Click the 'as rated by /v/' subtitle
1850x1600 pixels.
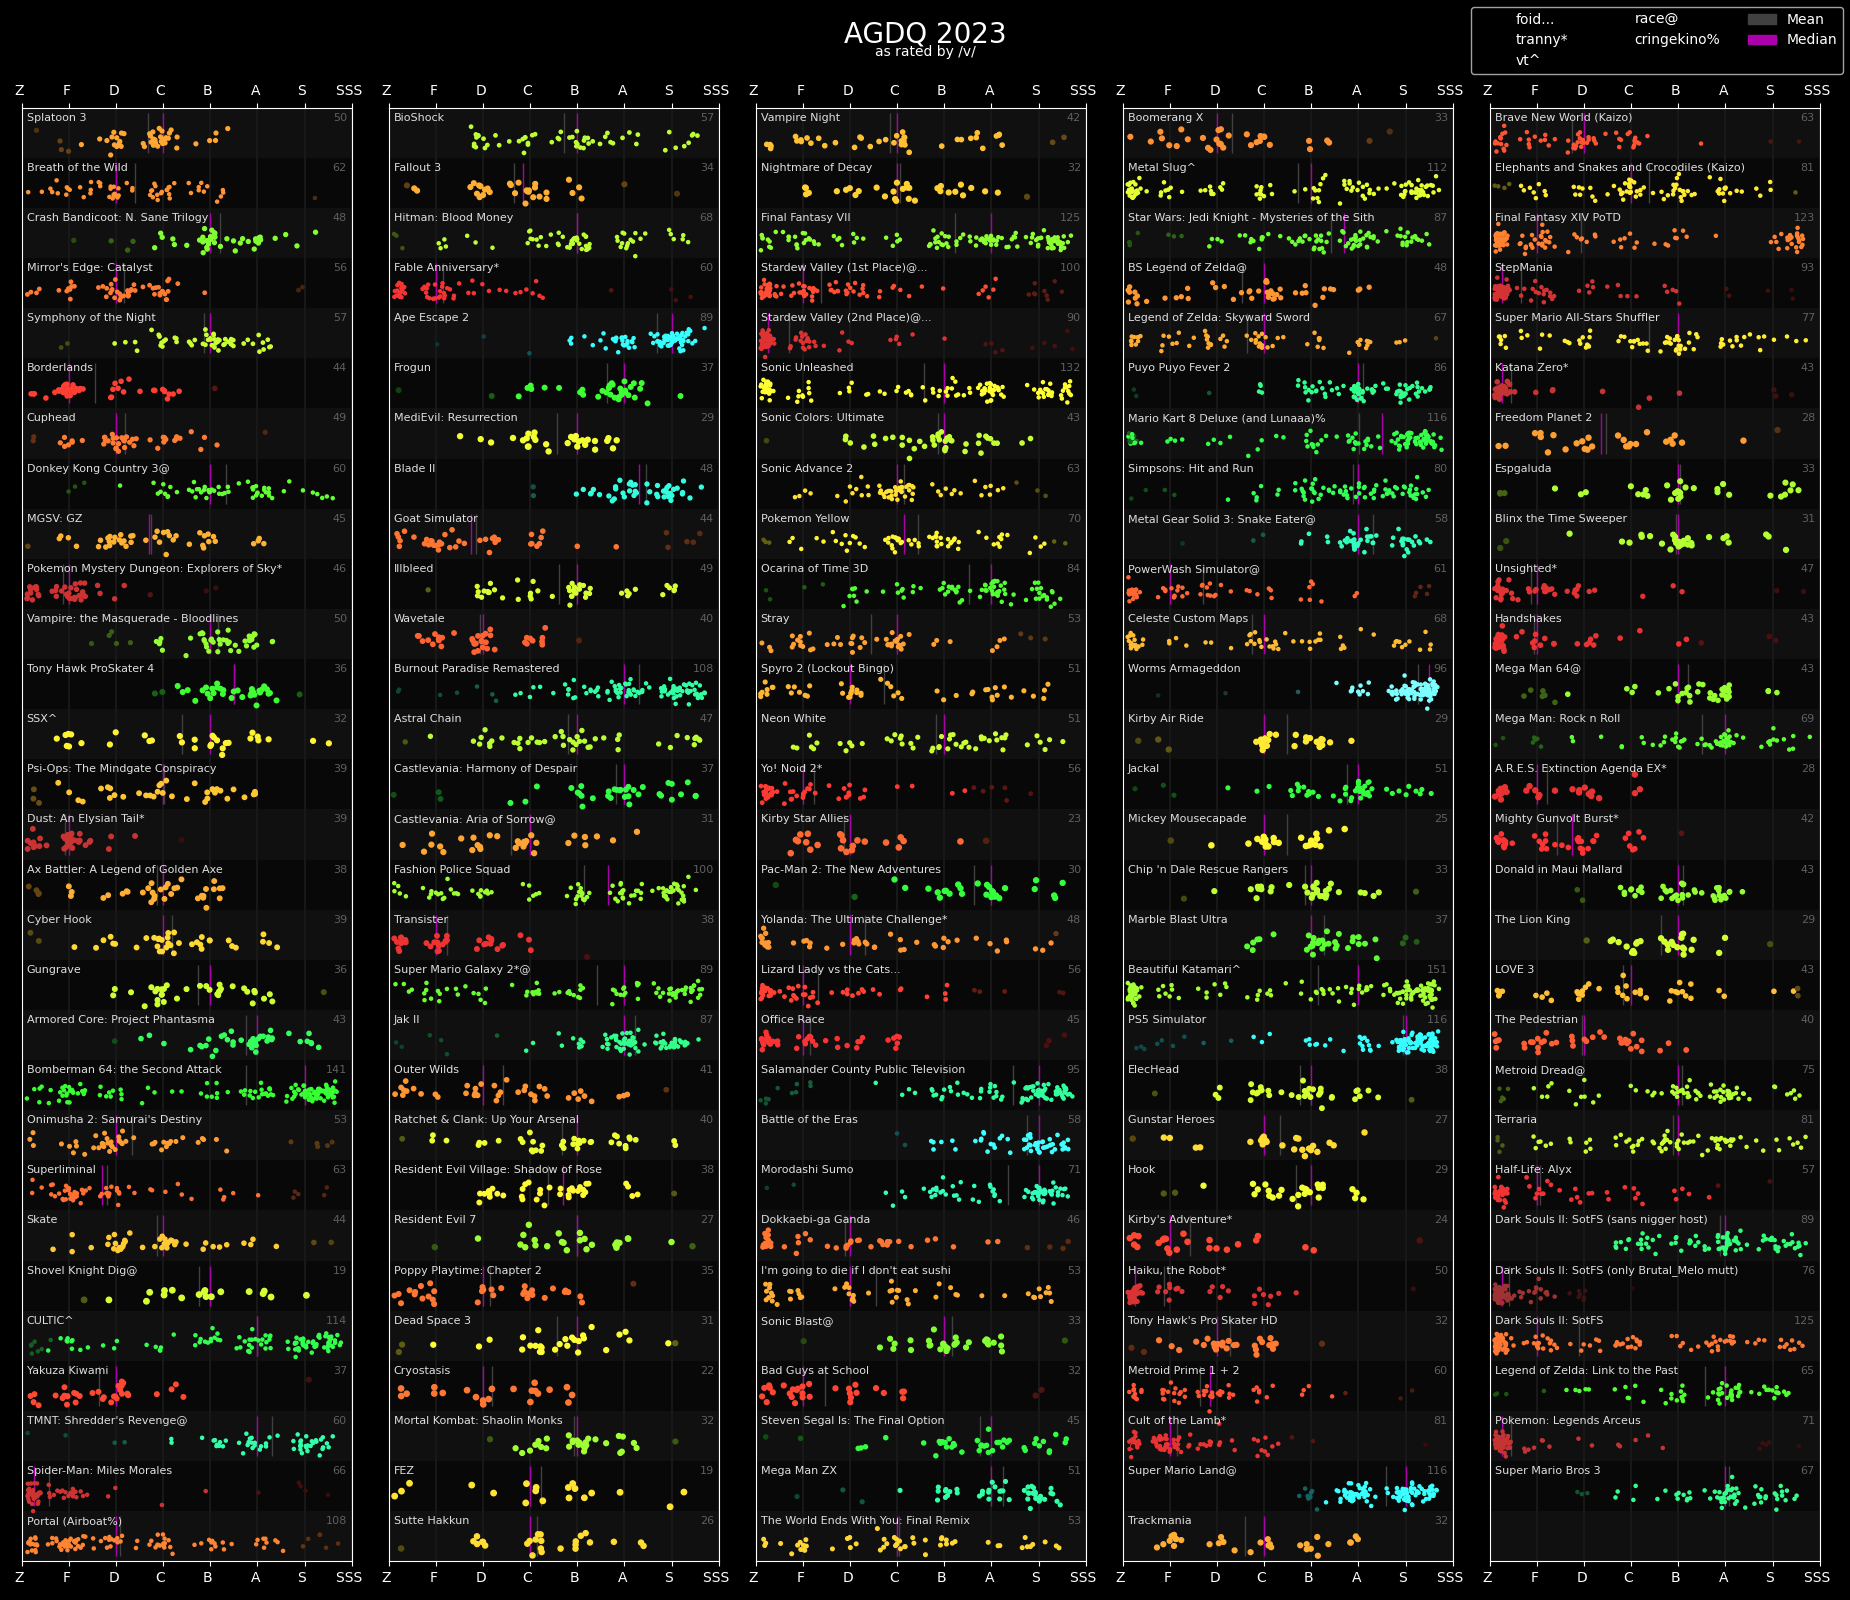pyautogui.click(x=925, y=52)
